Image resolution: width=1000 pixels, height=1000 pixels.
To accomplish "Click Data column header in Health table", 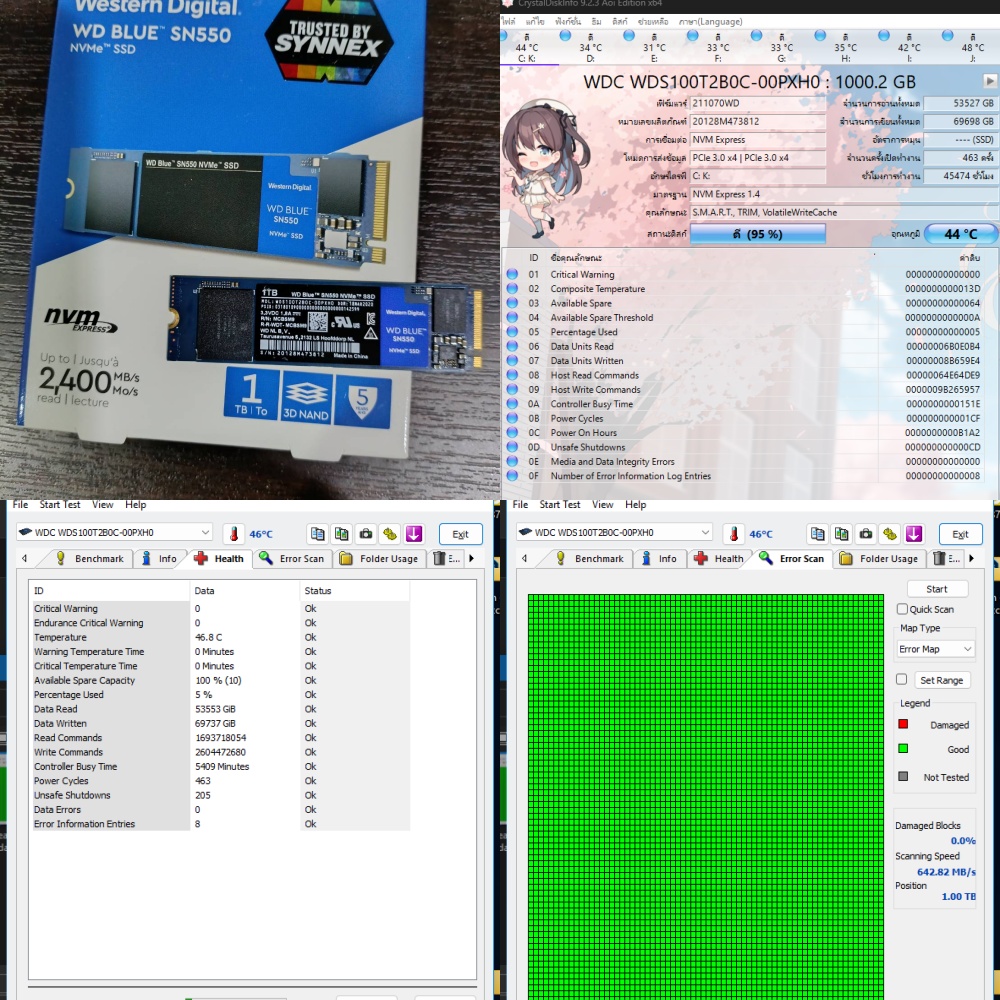I will [245, 591].
